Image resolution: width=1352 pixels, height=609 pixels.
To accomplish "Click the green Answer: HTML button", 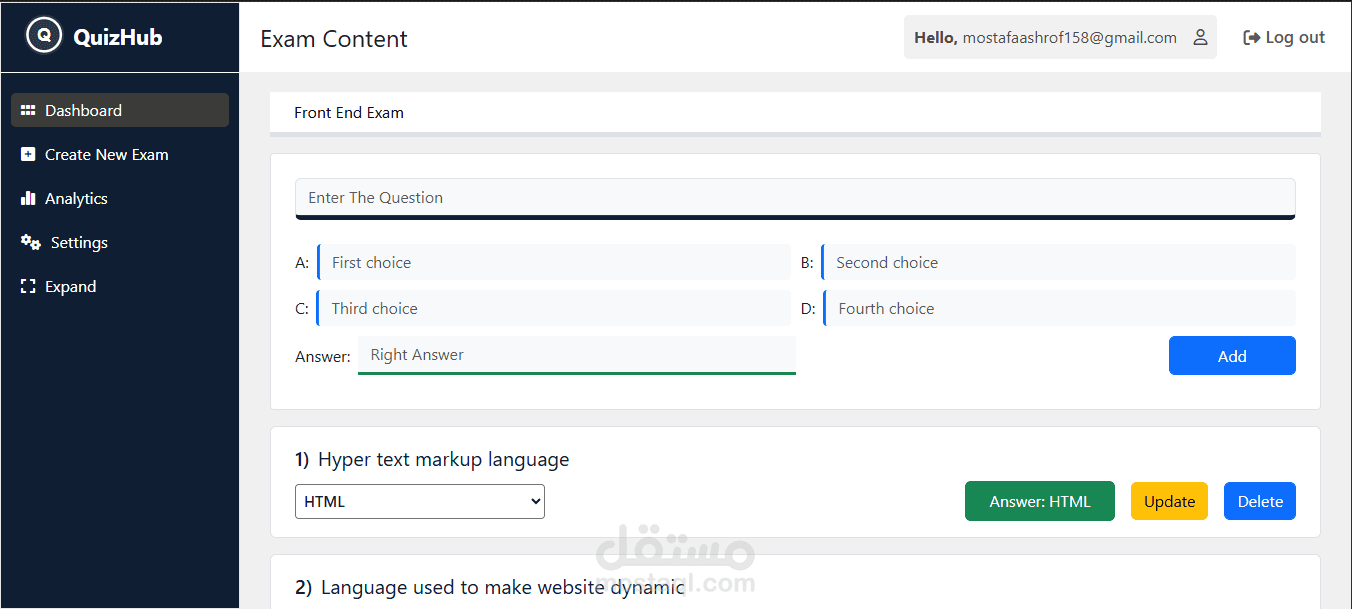I will pyautogui.click(x=1039, y=502).
